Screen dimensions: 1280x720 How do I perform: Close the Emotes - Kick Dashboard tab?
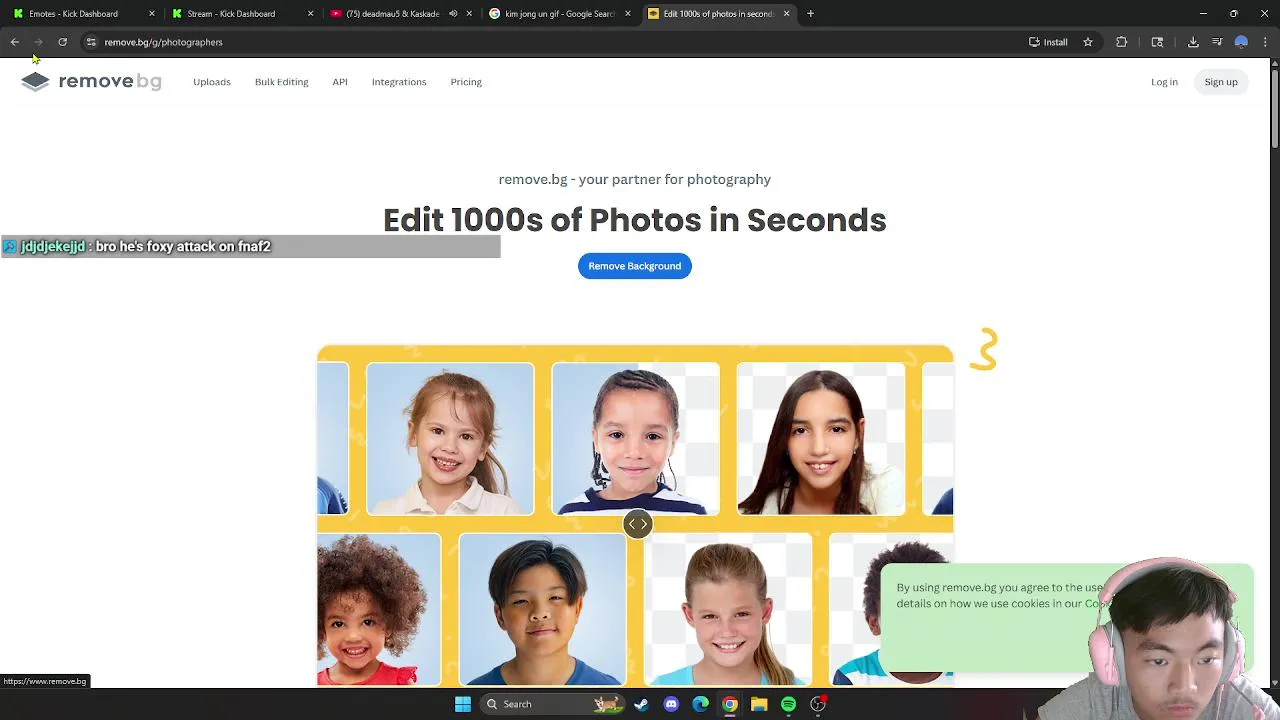(152, 14)
